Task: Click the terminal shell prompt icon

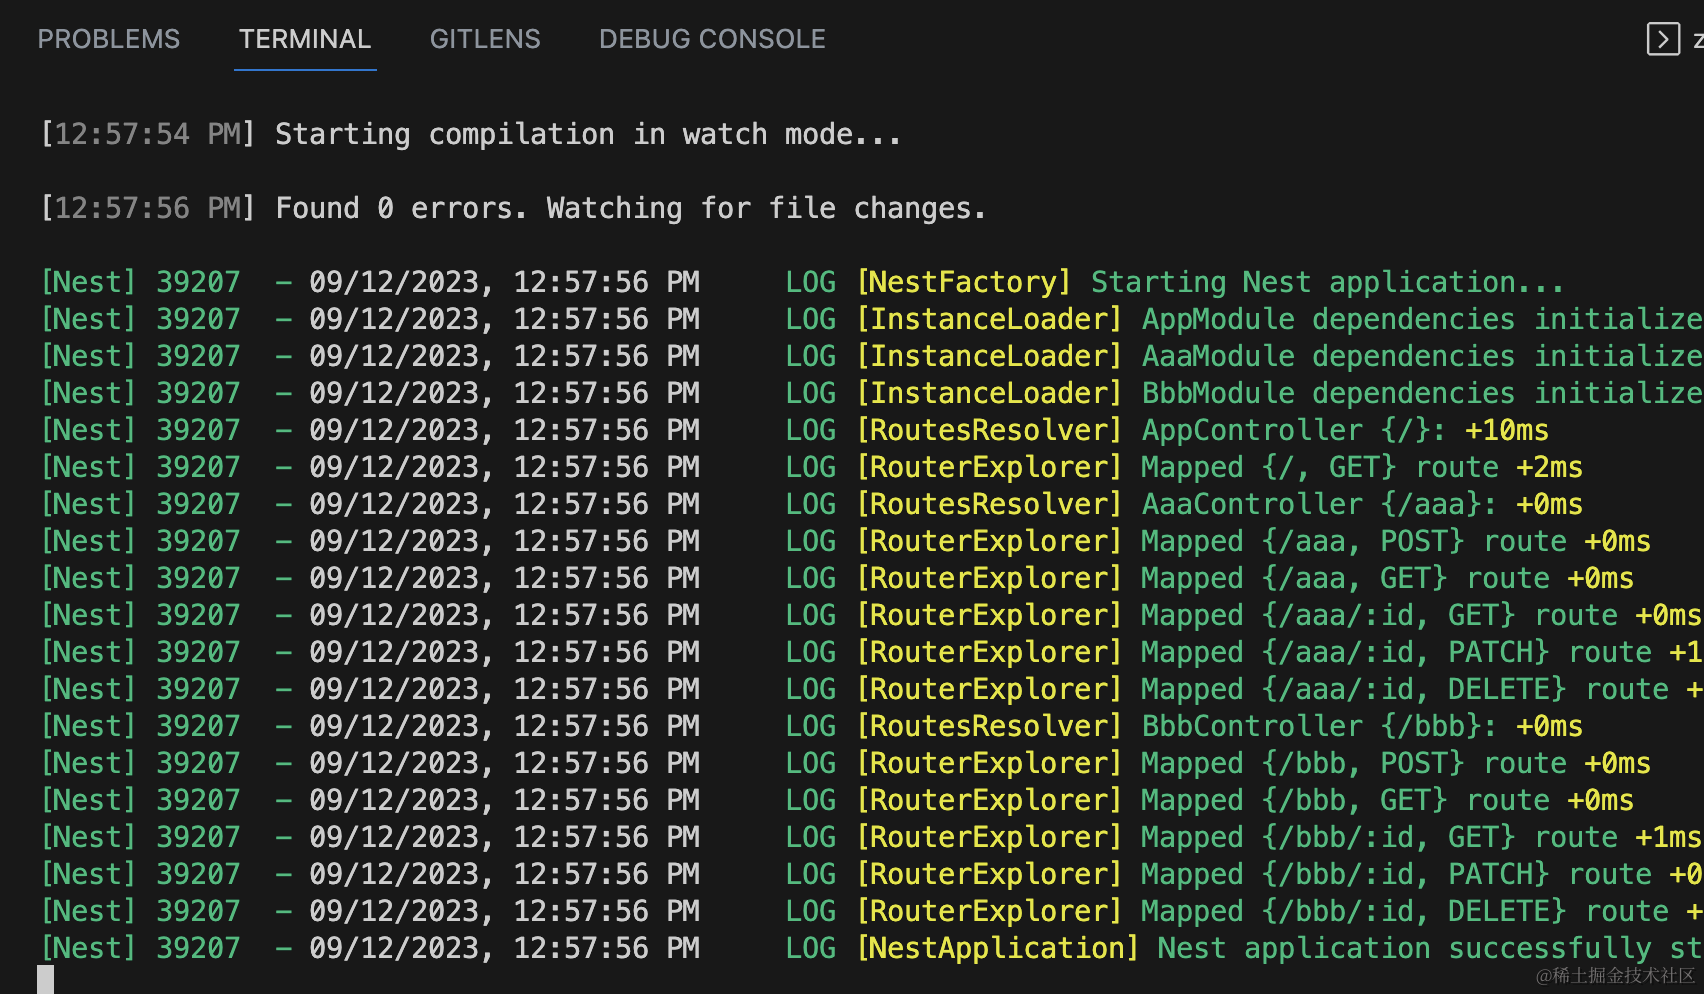Action: (1662, 39)
